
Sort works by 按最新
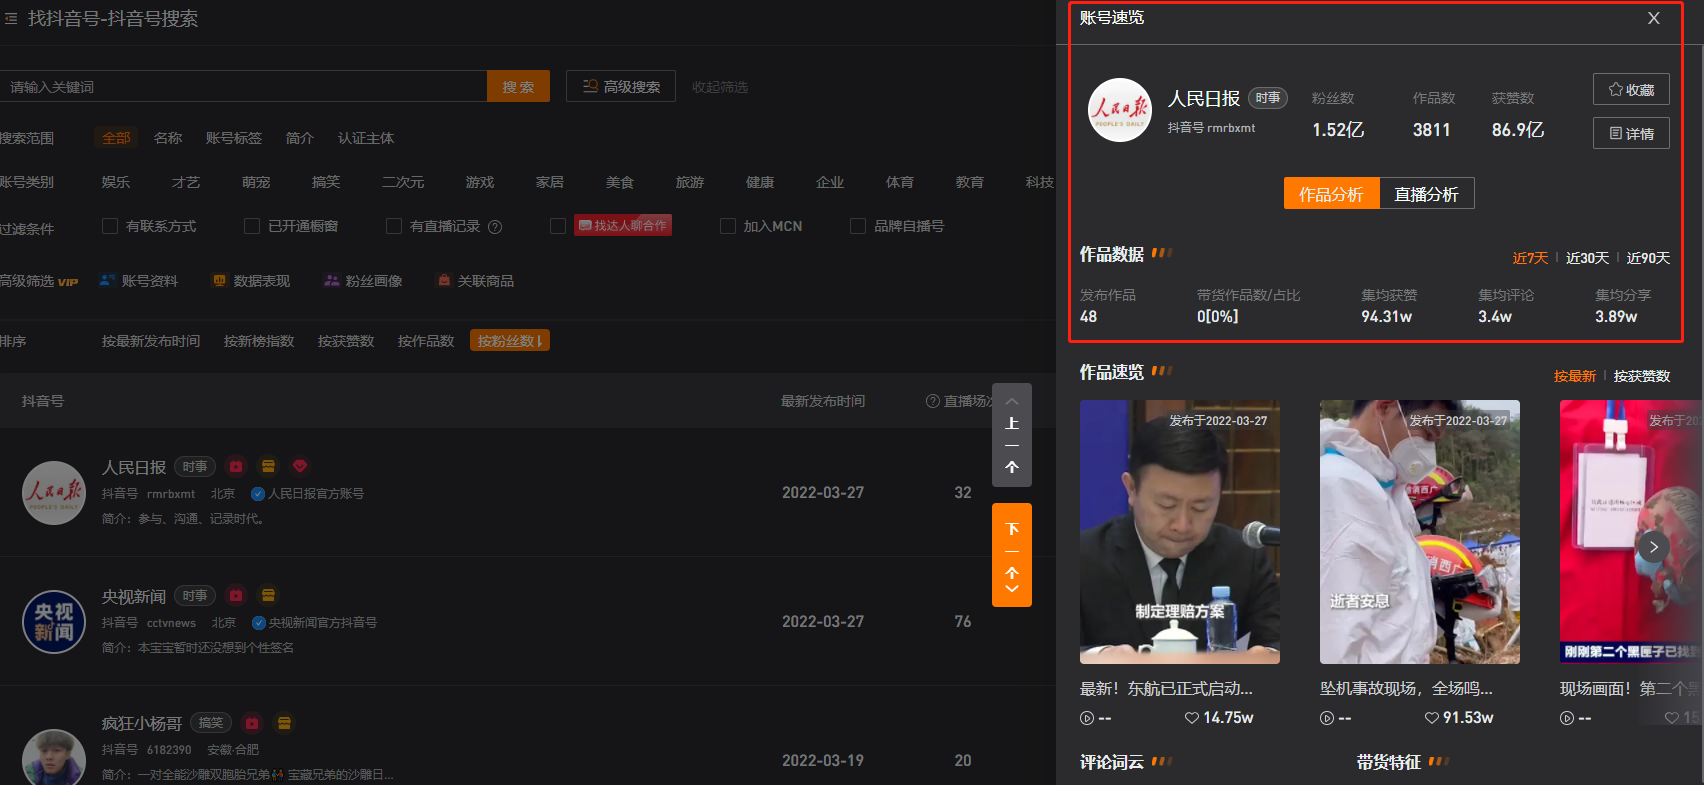click(x=1575, y=376)
